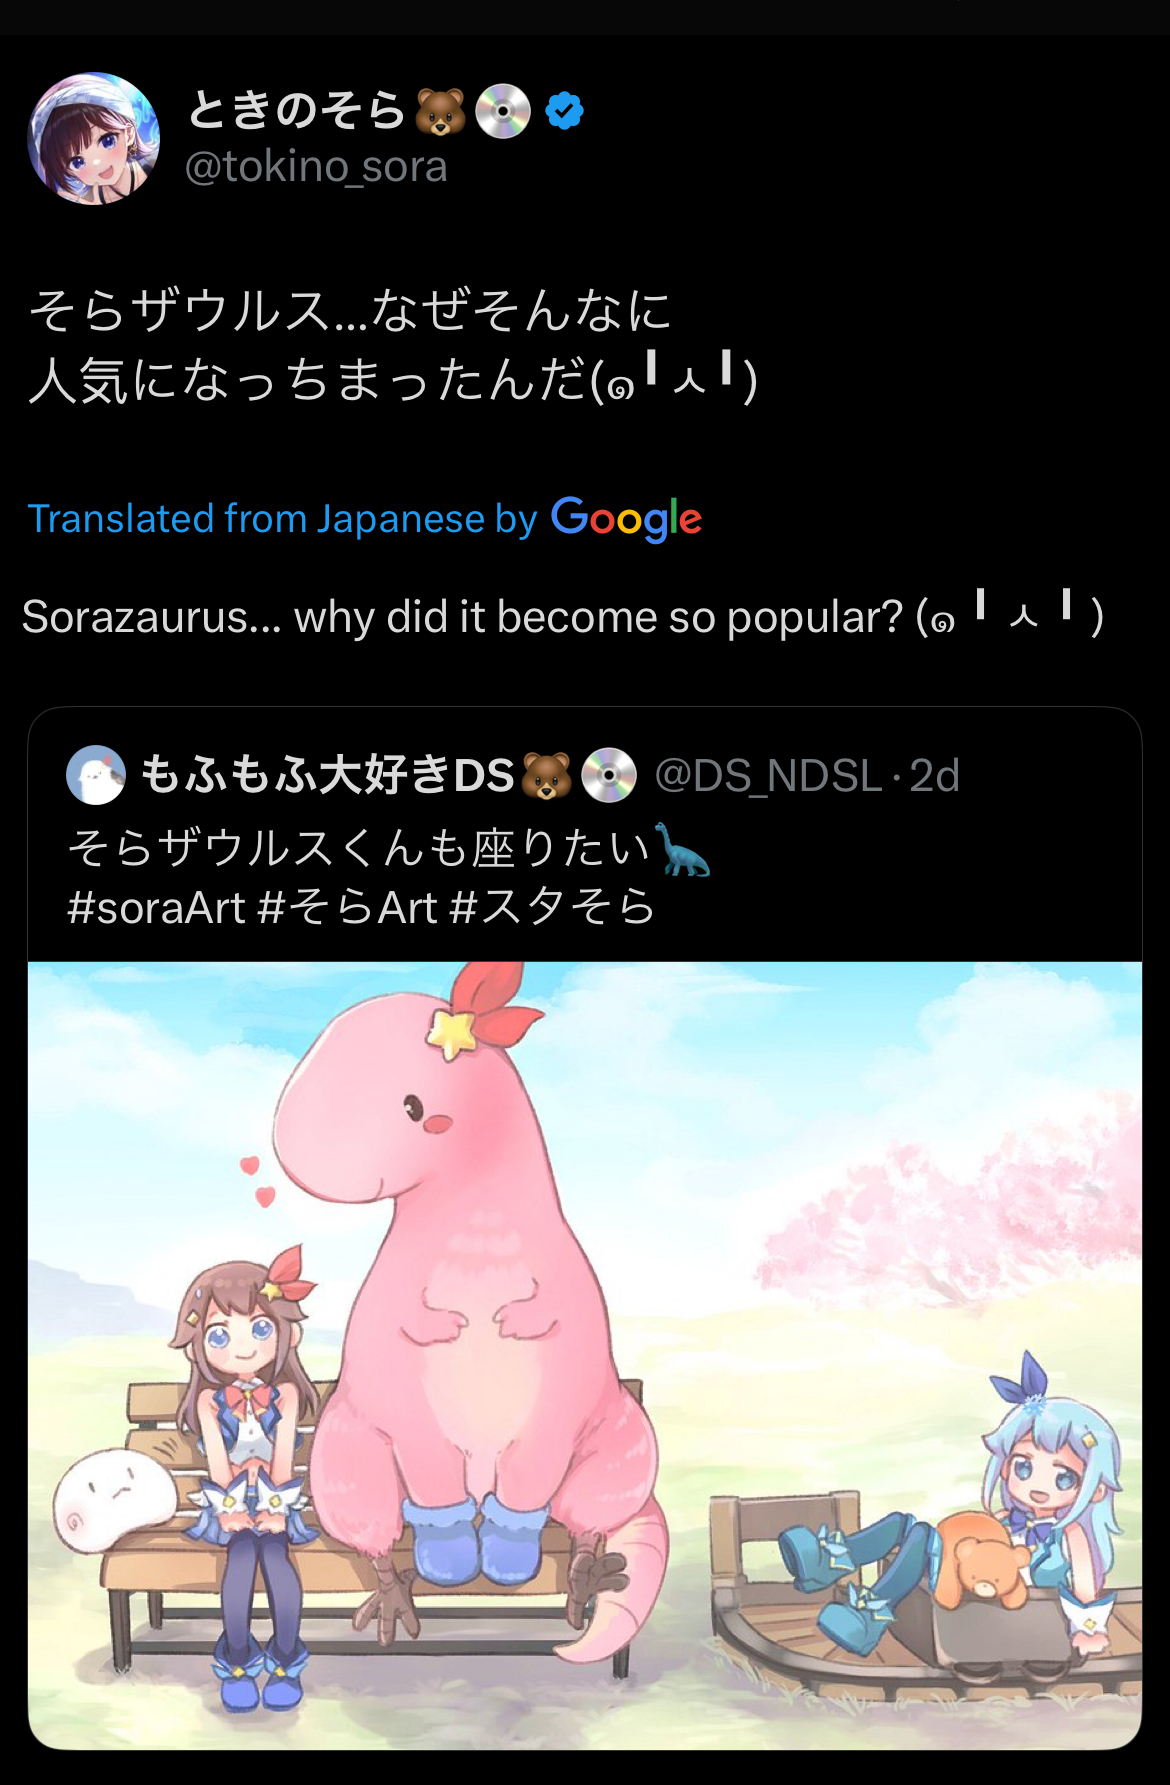Open the #スタそら hashtag
This screenshot has height=1785, width=1170.
[553, 908]
